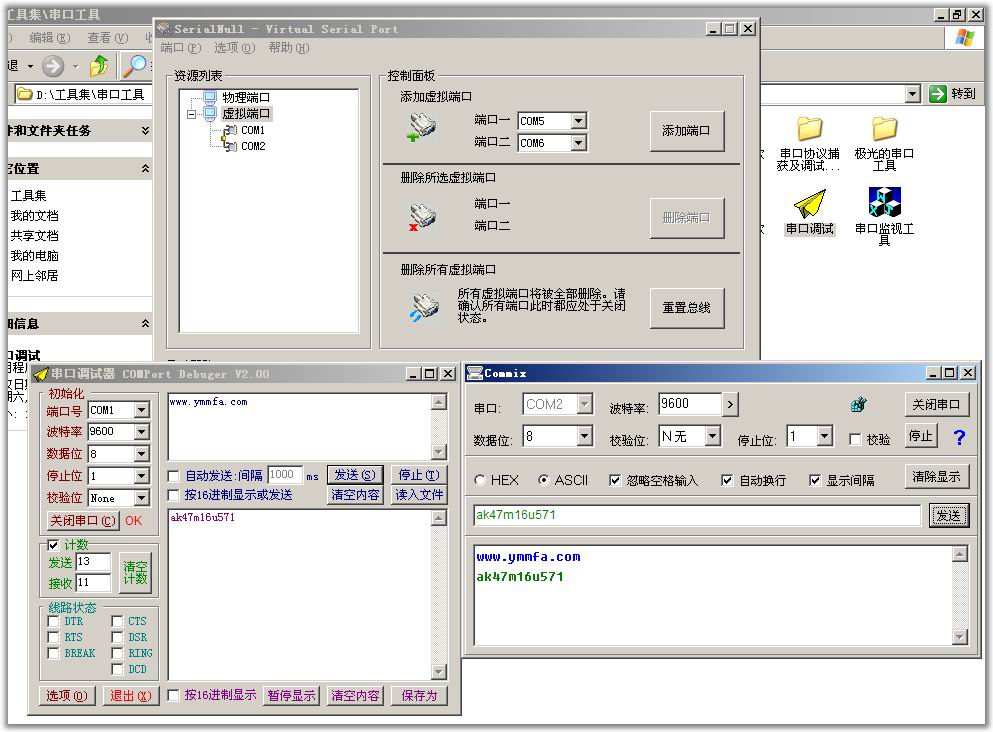Image resolution: width=993 pixels, height=732 pixels.
Task: Click the 清除显示 button in Commix
Action: (x=937, y=477)
